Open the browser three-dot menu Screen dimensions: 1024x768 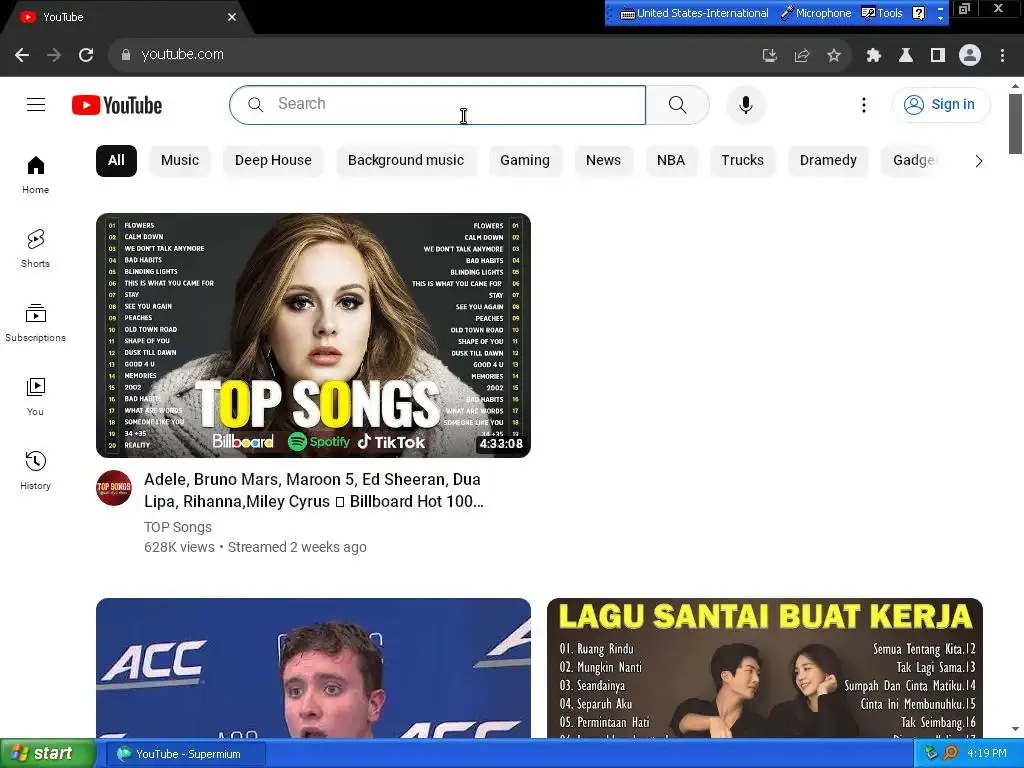tap(1002, 56)
